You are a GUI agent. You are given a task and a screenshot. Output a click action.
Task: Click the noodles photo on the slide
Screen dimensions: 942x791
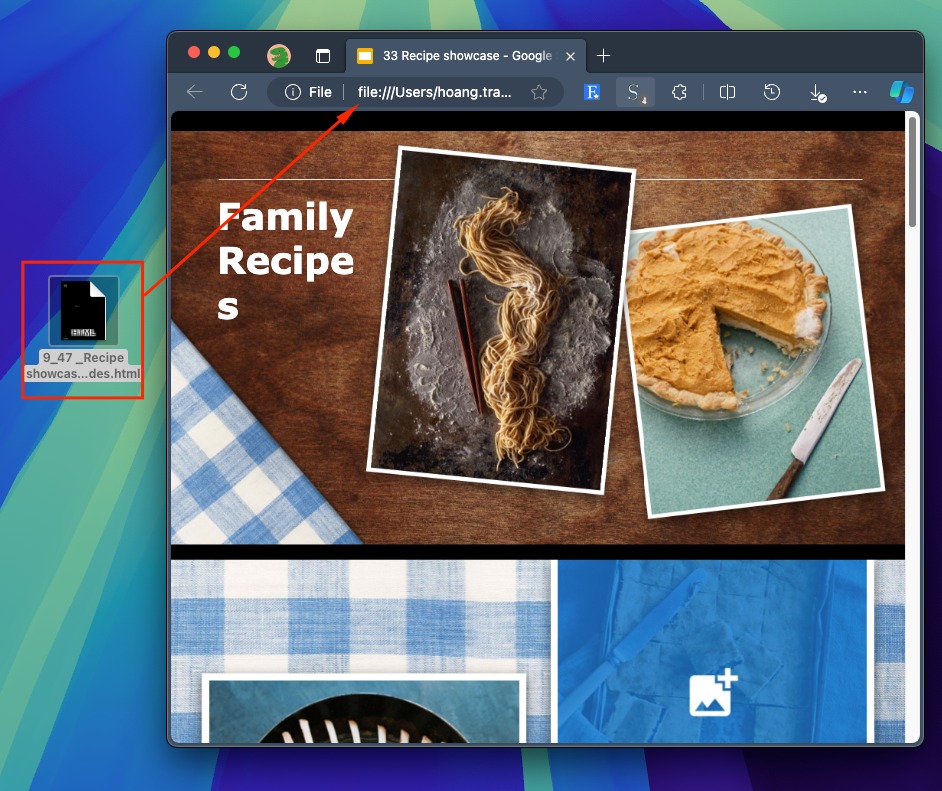500,320
